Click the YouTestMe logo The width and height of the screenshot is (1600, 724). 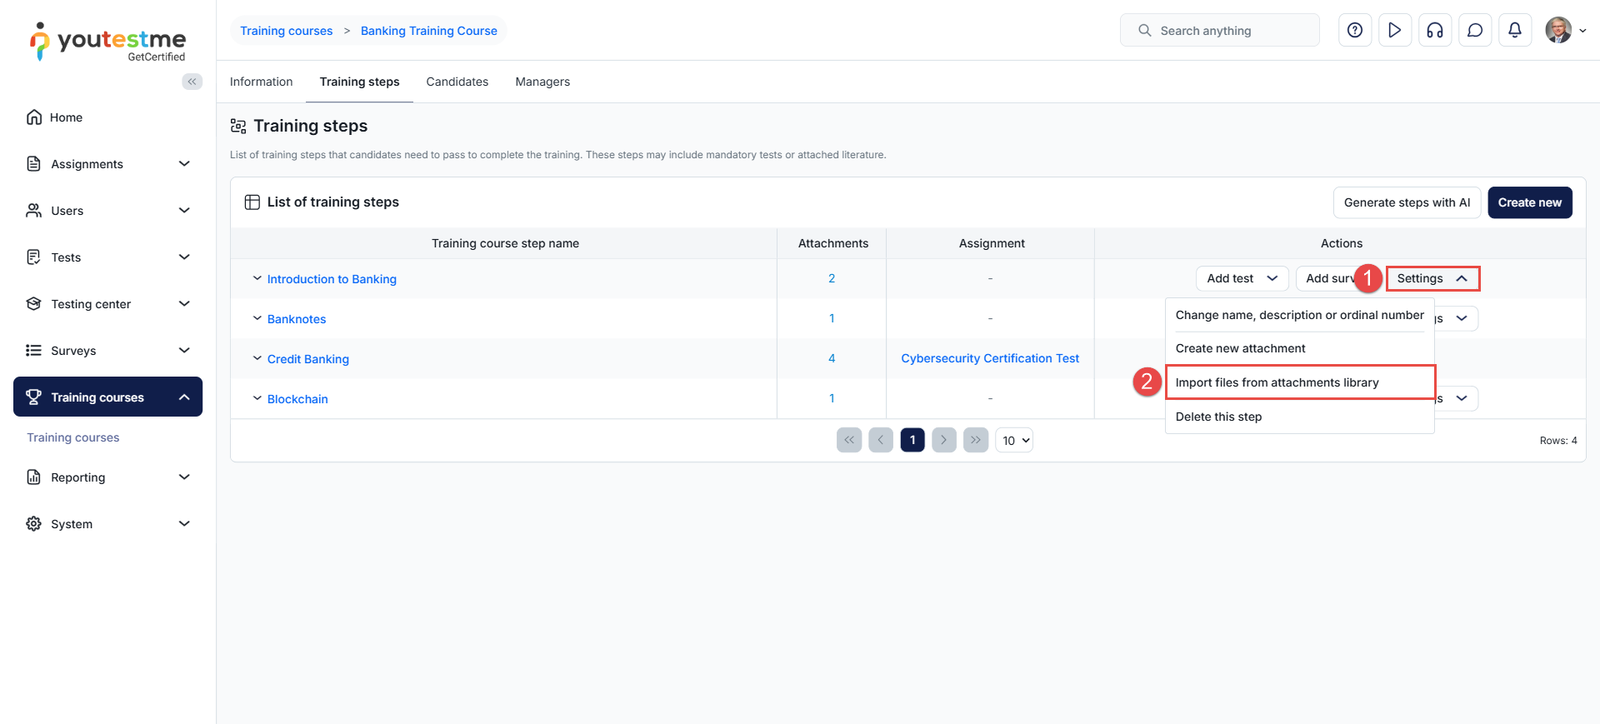point(108,42)
